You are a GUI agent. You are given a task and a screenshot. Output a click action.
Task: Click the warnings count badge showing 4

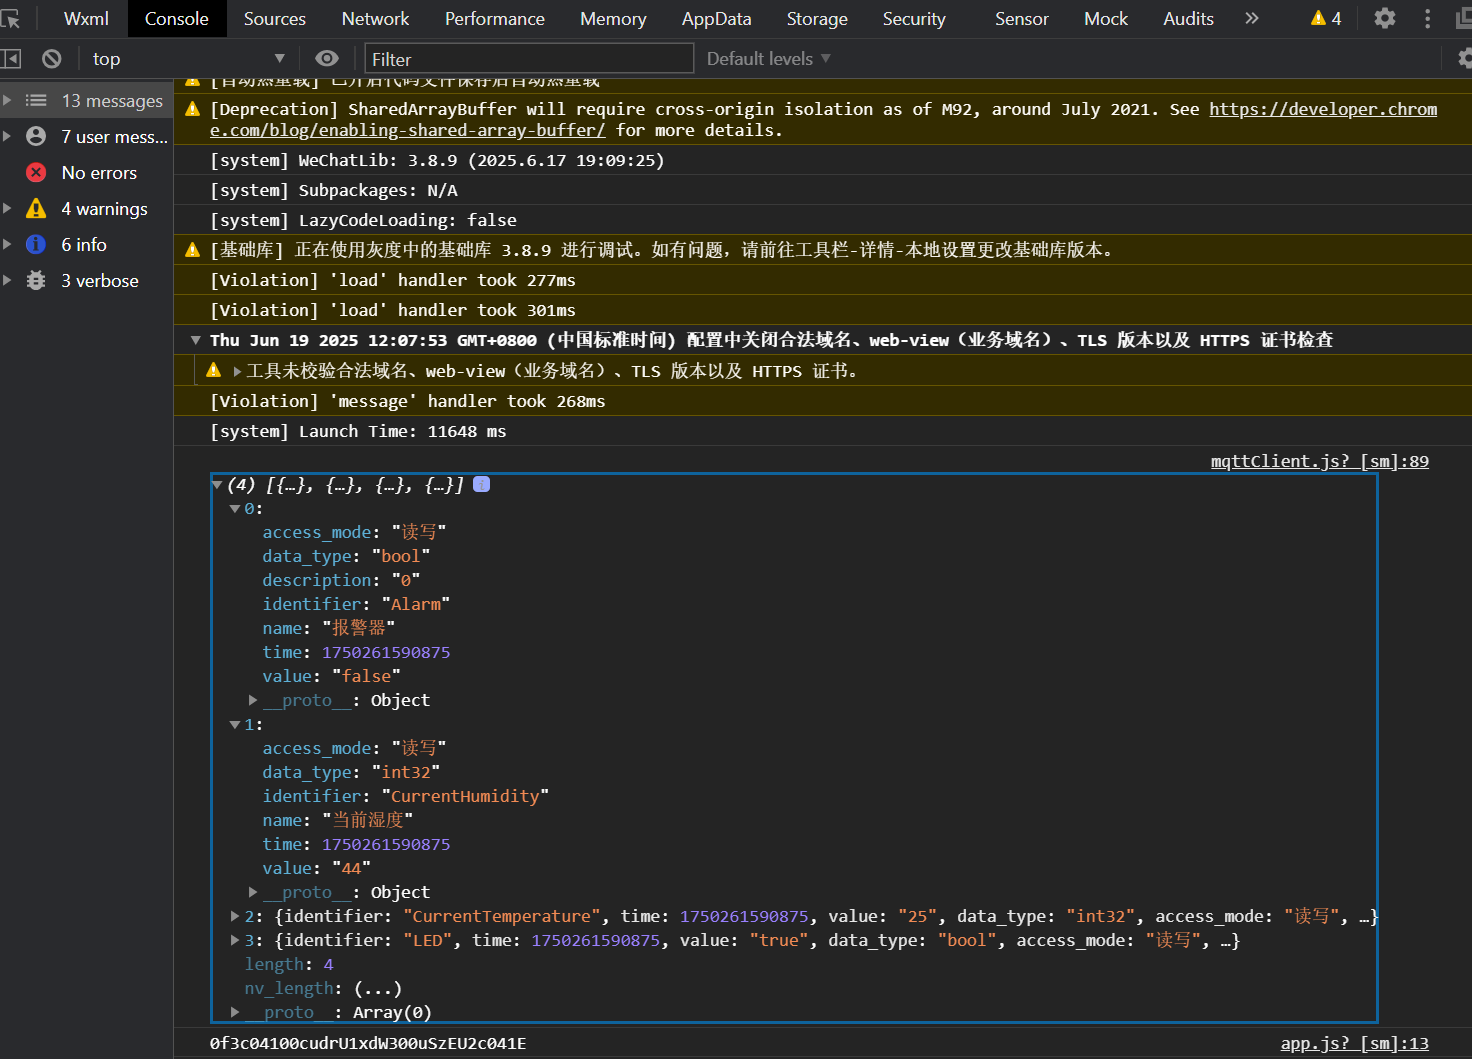pyautogui.click(x=1325, y=18)
